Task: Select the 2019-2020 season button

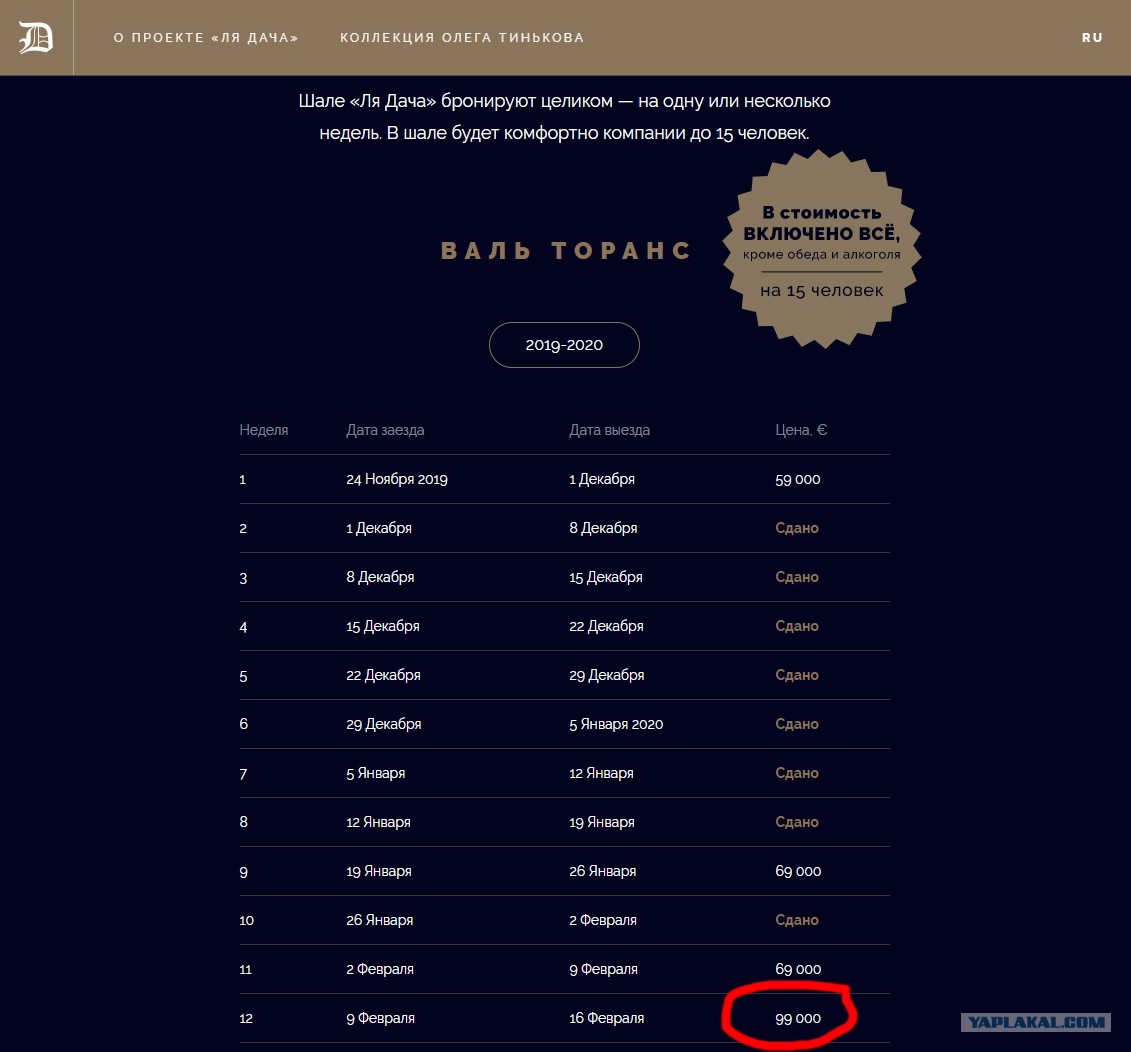Action: [x=564, y=345]
